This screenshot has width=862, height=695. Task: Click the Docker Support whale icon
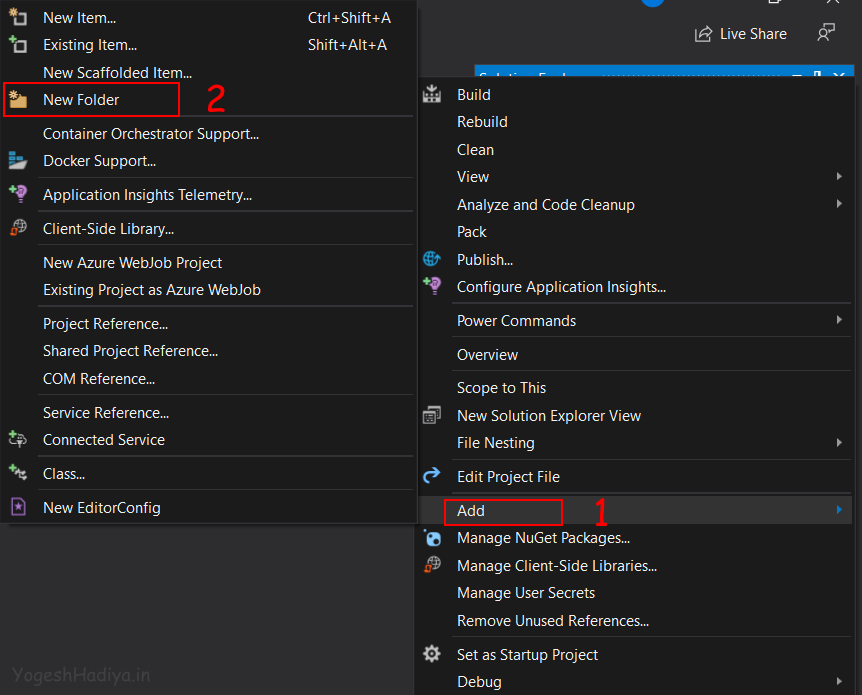point(18,161)
